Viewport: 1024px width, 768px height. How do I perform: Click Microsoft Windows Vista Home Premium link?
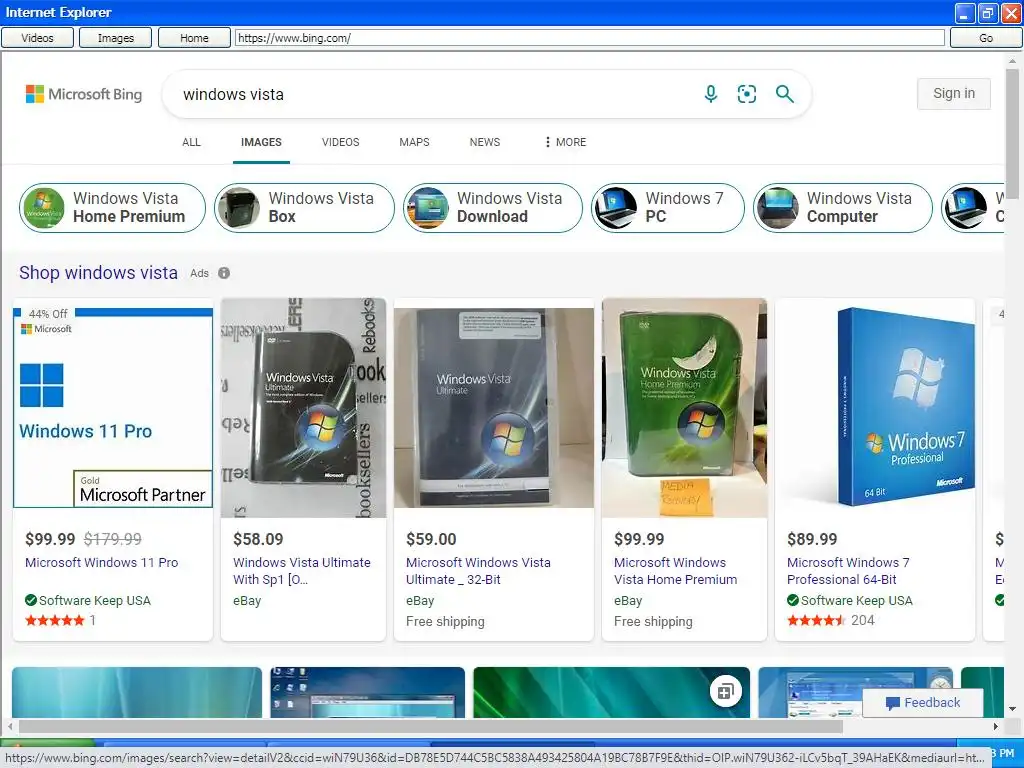point(675,571)
